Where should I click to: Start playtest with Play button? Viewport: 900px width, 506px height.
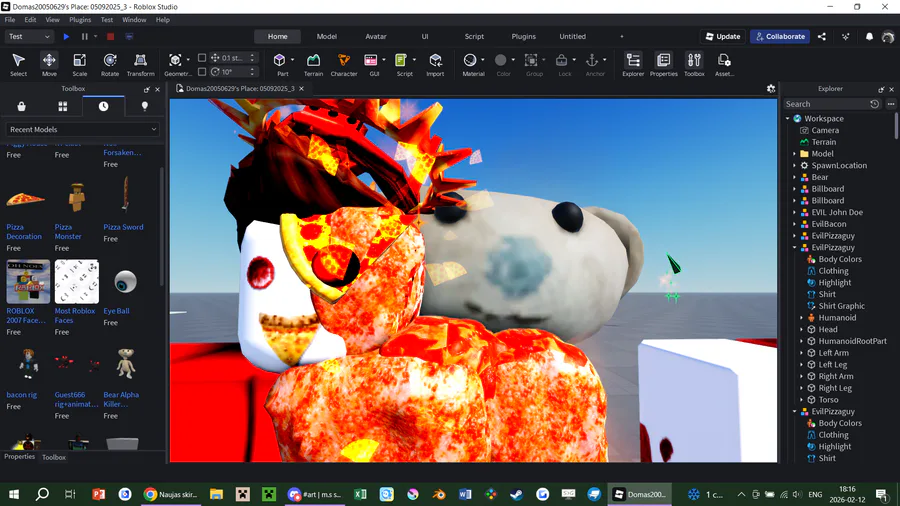coord(66,36)
